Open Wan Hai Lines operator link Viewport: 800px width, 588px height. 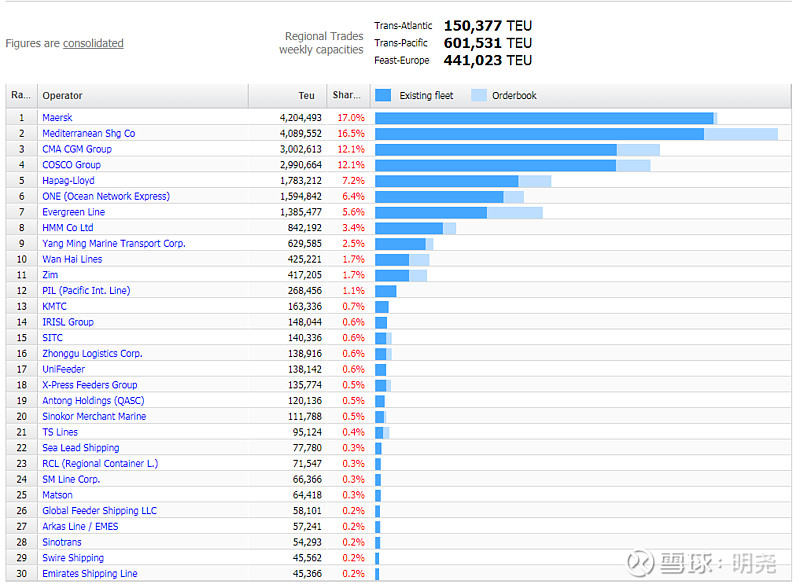coord(72,259)
